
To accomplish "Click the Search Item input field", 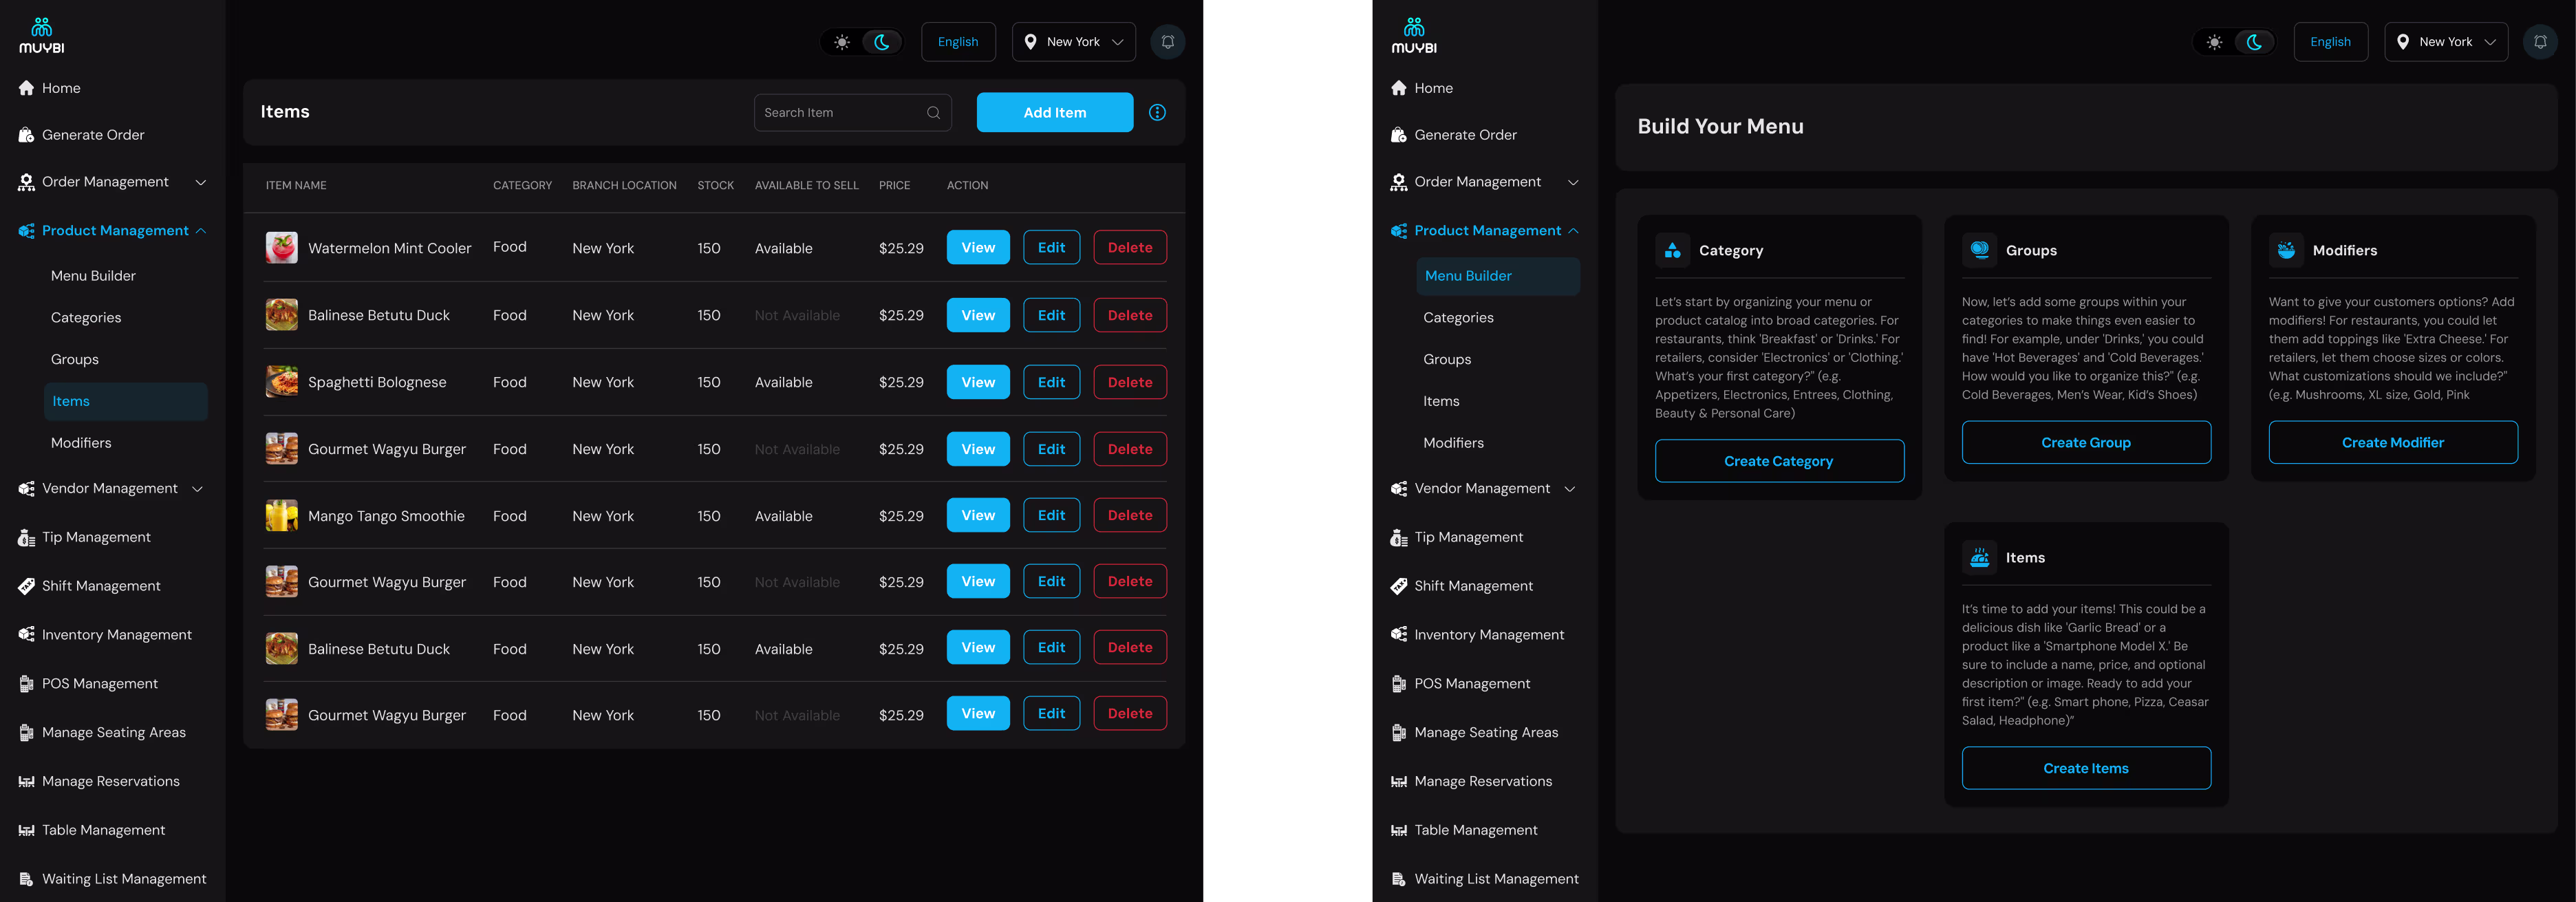I will pyautogui.click(x=852, y=113).
